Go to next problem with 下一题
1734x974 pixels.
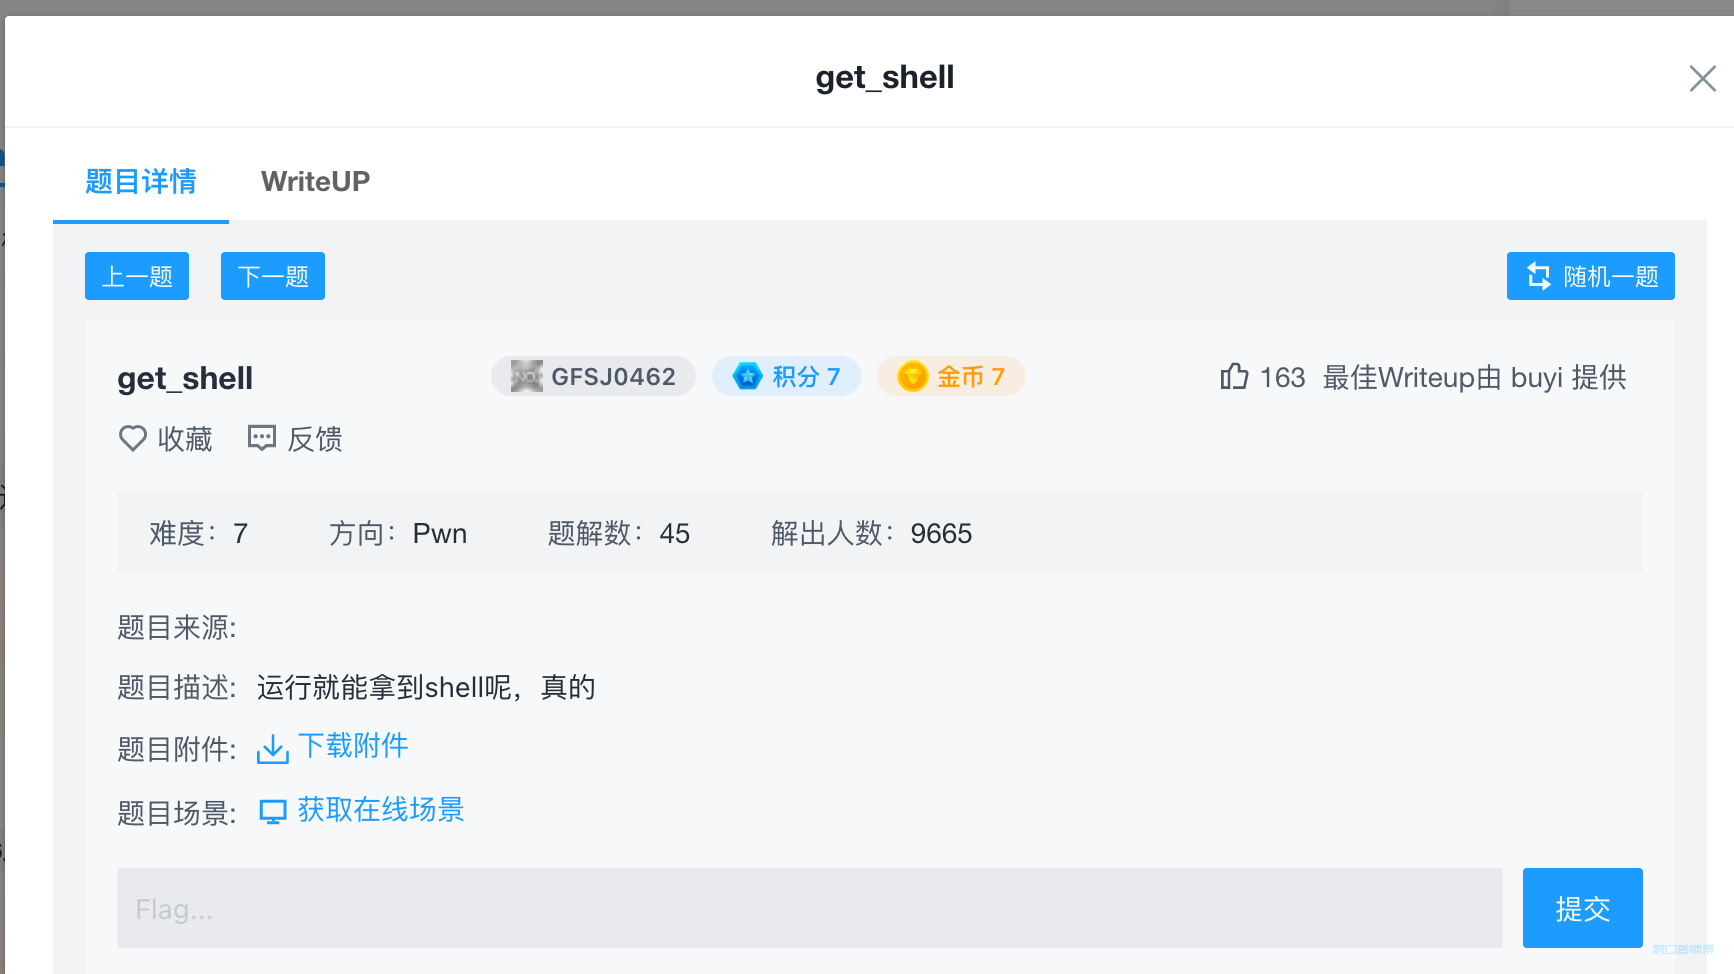[273, 276]
